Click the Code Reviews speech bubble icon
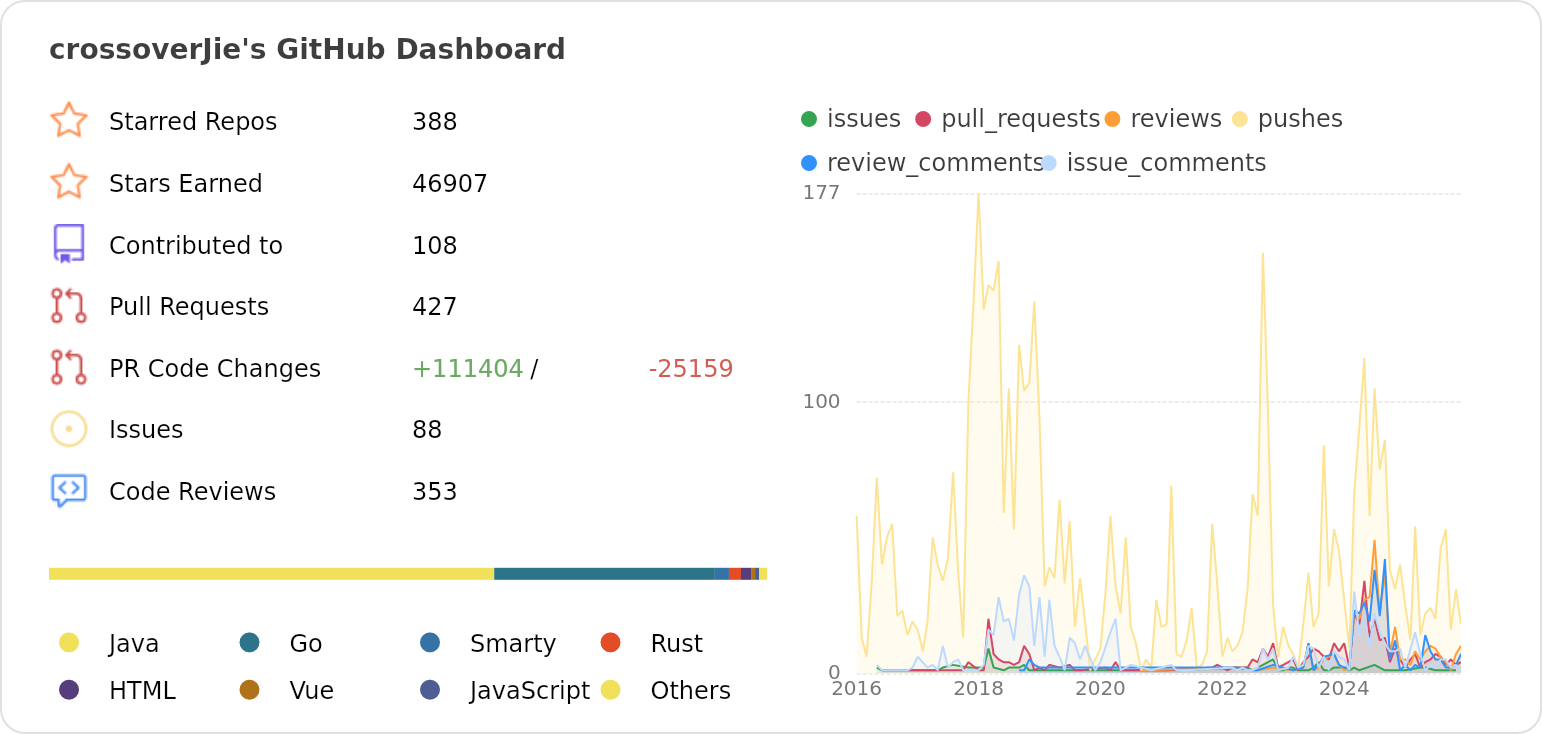Image resolution: width=1542 pixels, height=734 pixels. point(69,490)
